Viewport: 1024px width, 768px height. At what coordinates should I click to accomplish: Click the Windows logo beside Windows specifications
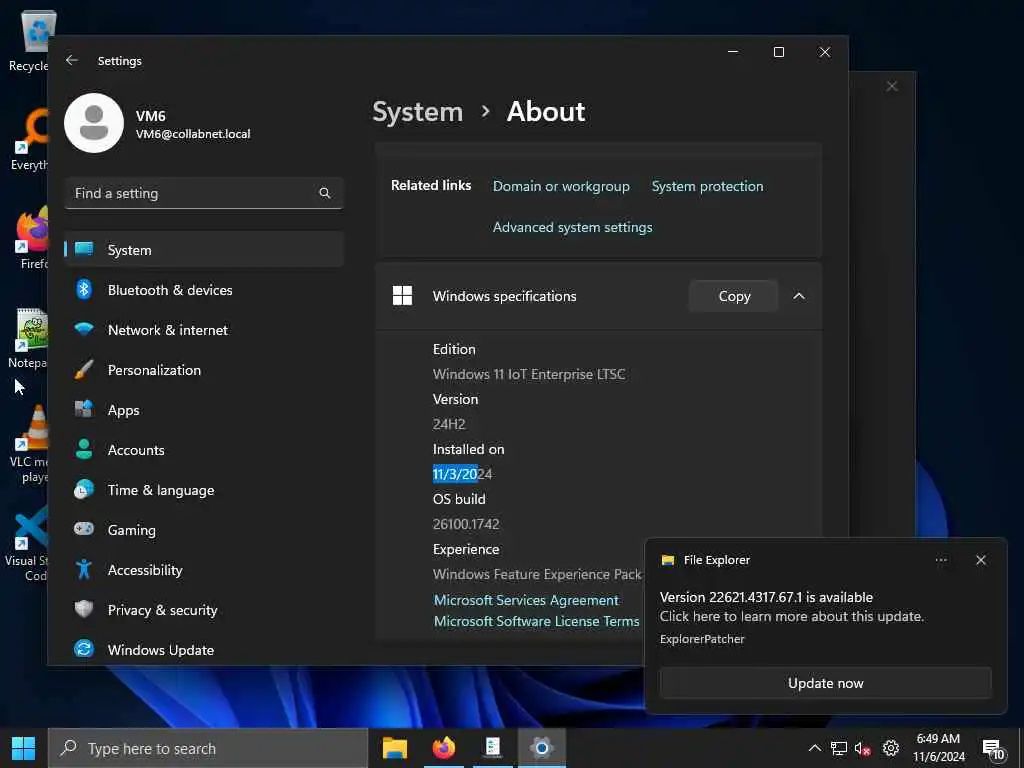402,296
